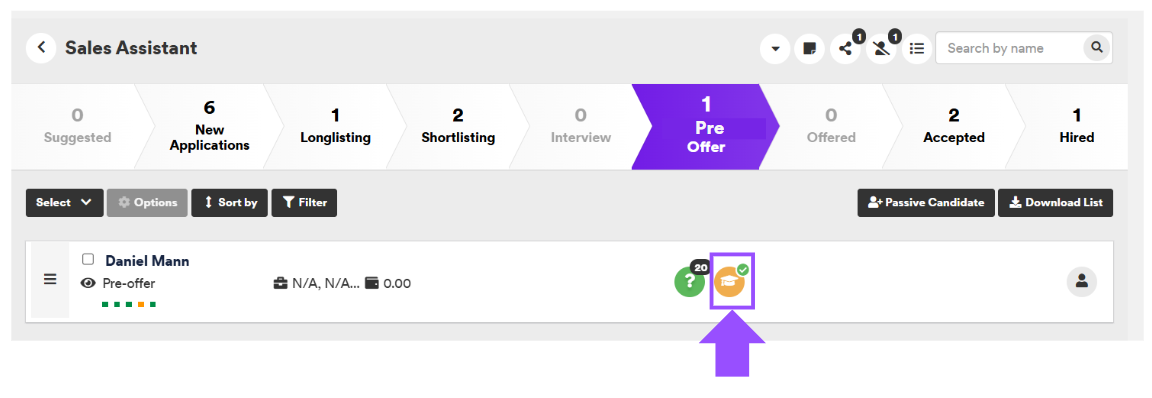Click the share icon with badge

846,48
